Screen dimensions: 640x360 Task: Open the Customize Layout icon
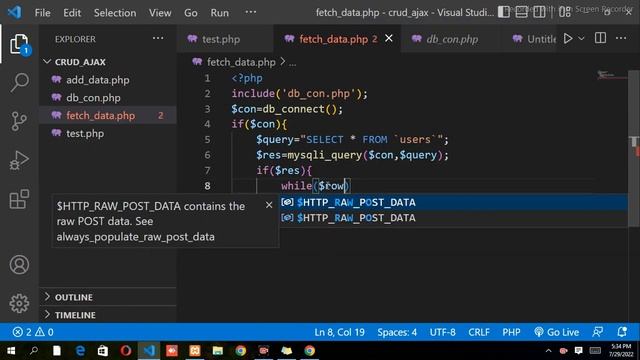564,12
